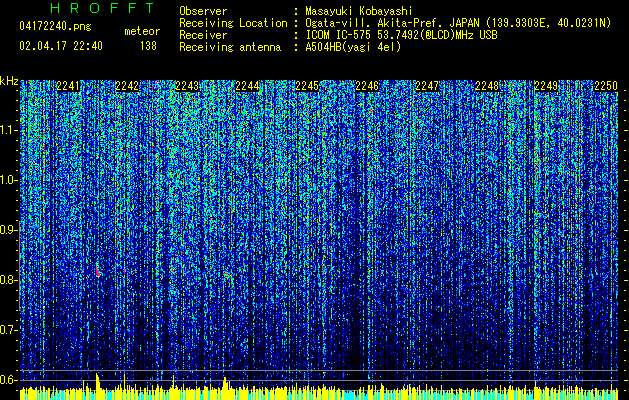Click the 0.7 kHz axis label
This screenshot has height=400, width=629.
click(9, 330)
